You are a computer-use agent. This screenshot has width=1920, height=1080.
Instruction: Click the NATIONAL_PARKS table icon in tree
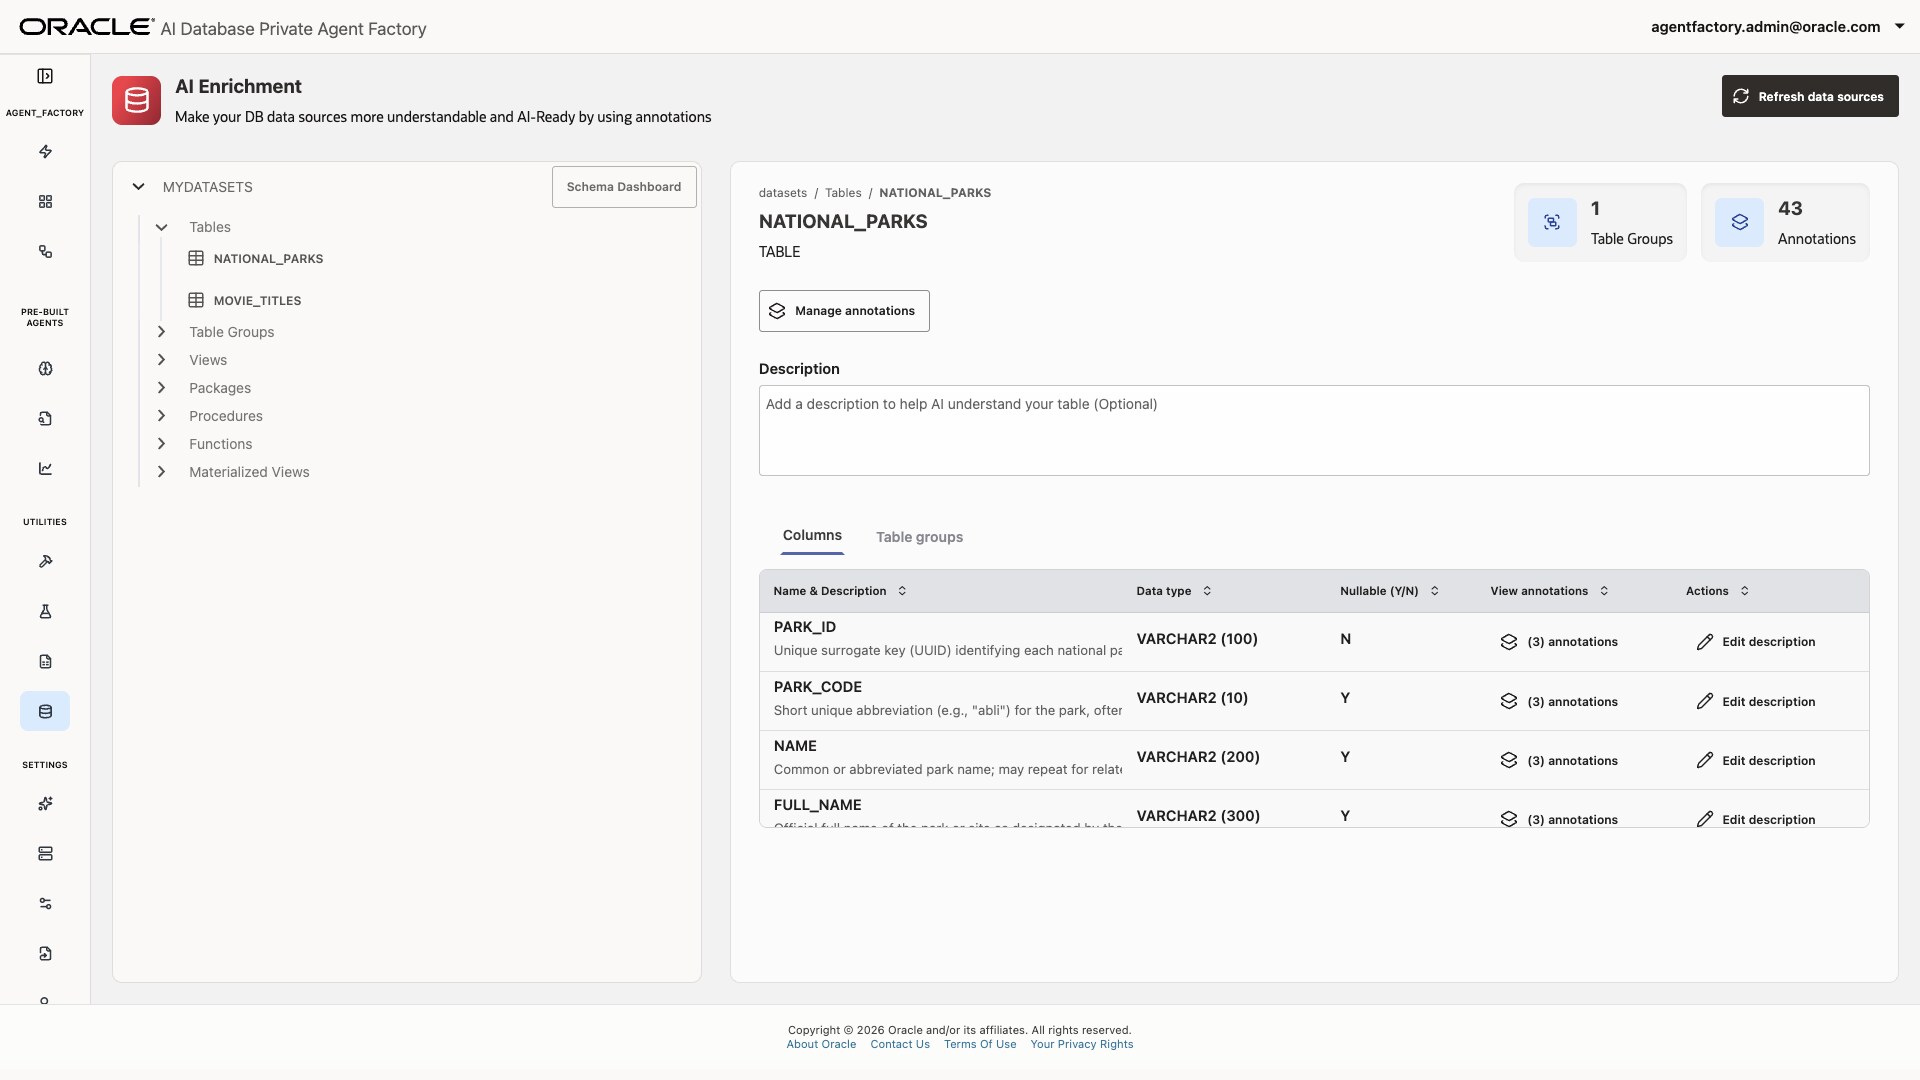tap(196, 259)
